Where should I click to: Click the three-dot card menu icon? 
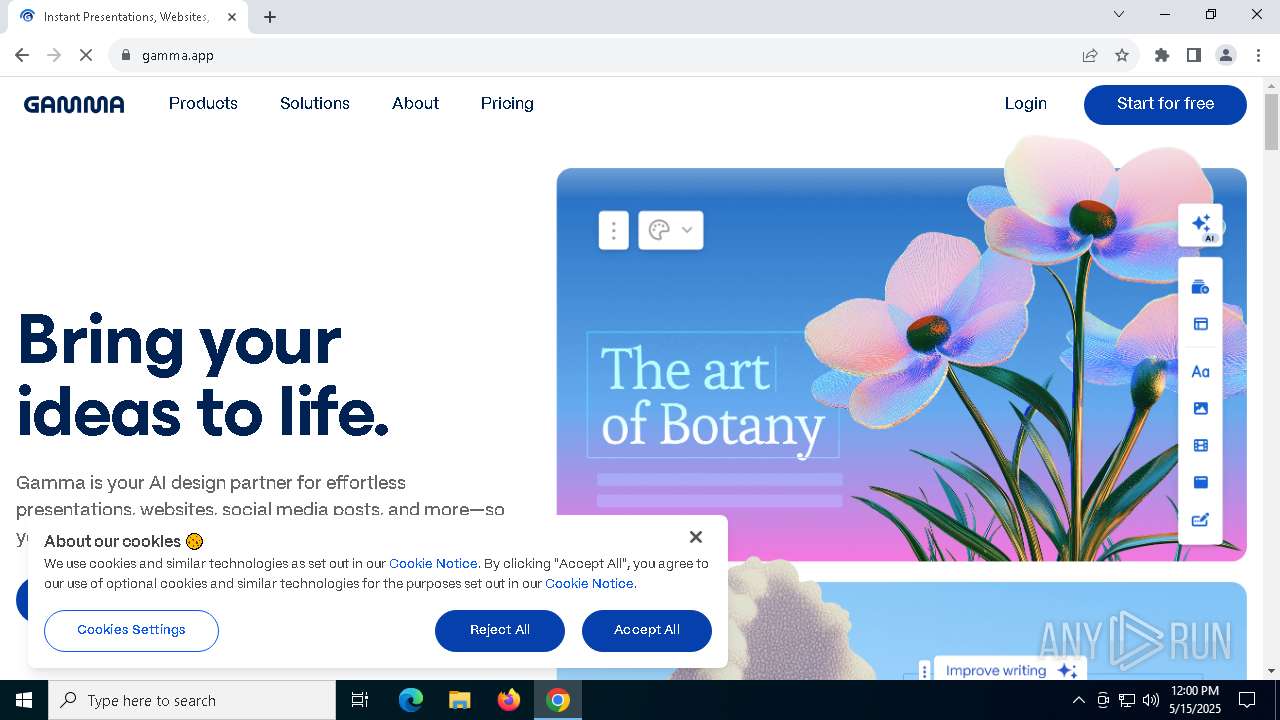click(x=614, y=230)
